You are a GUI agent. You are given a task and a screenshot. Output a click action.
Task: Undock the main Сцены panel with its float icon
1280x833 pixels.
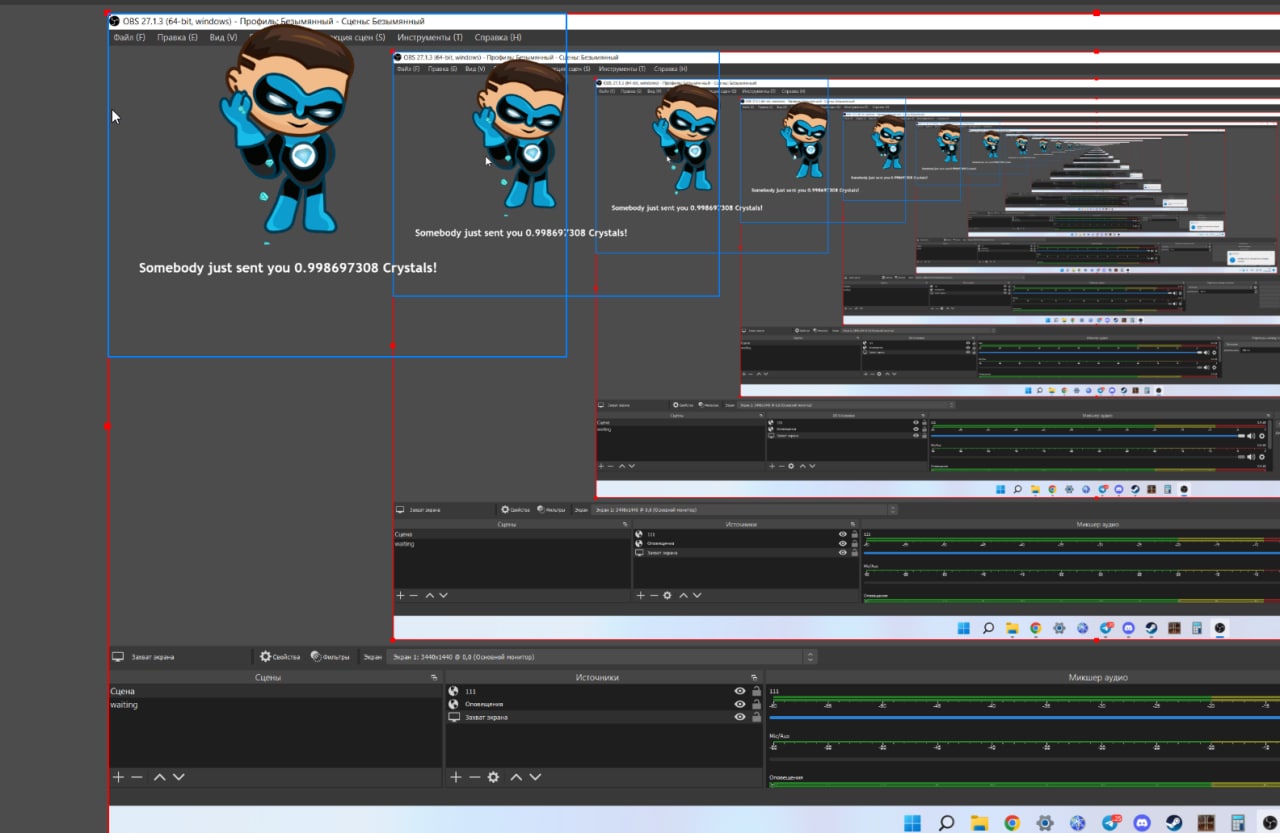click(x=434, y=677)
